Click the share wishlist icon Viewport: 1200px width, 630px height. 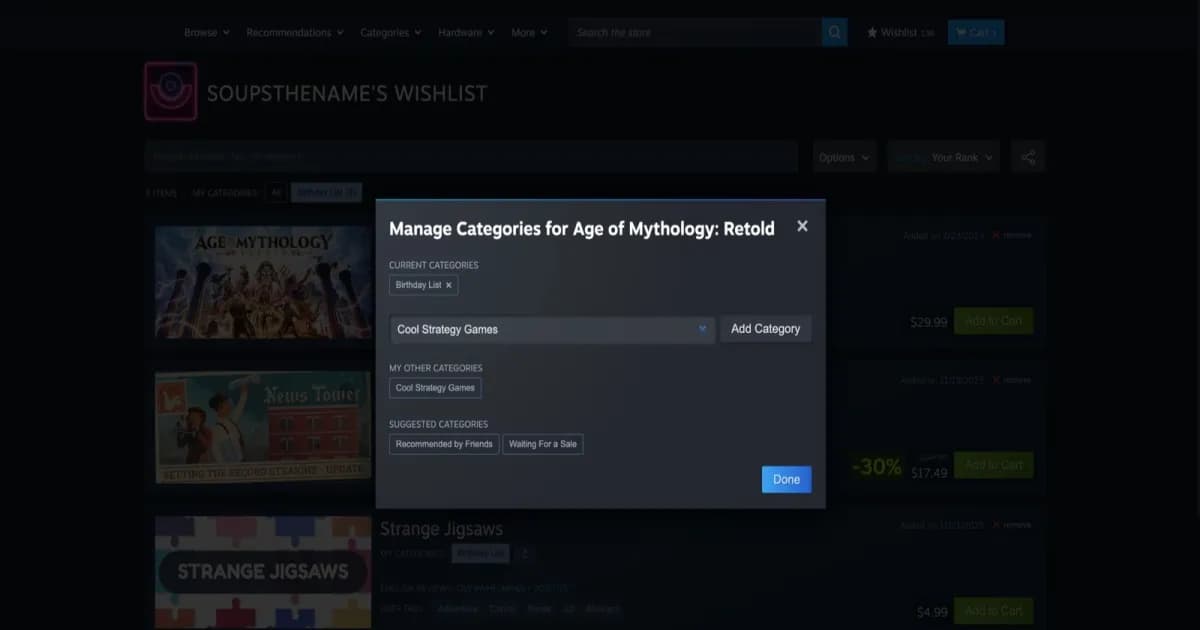click(x=1028, y=157)
